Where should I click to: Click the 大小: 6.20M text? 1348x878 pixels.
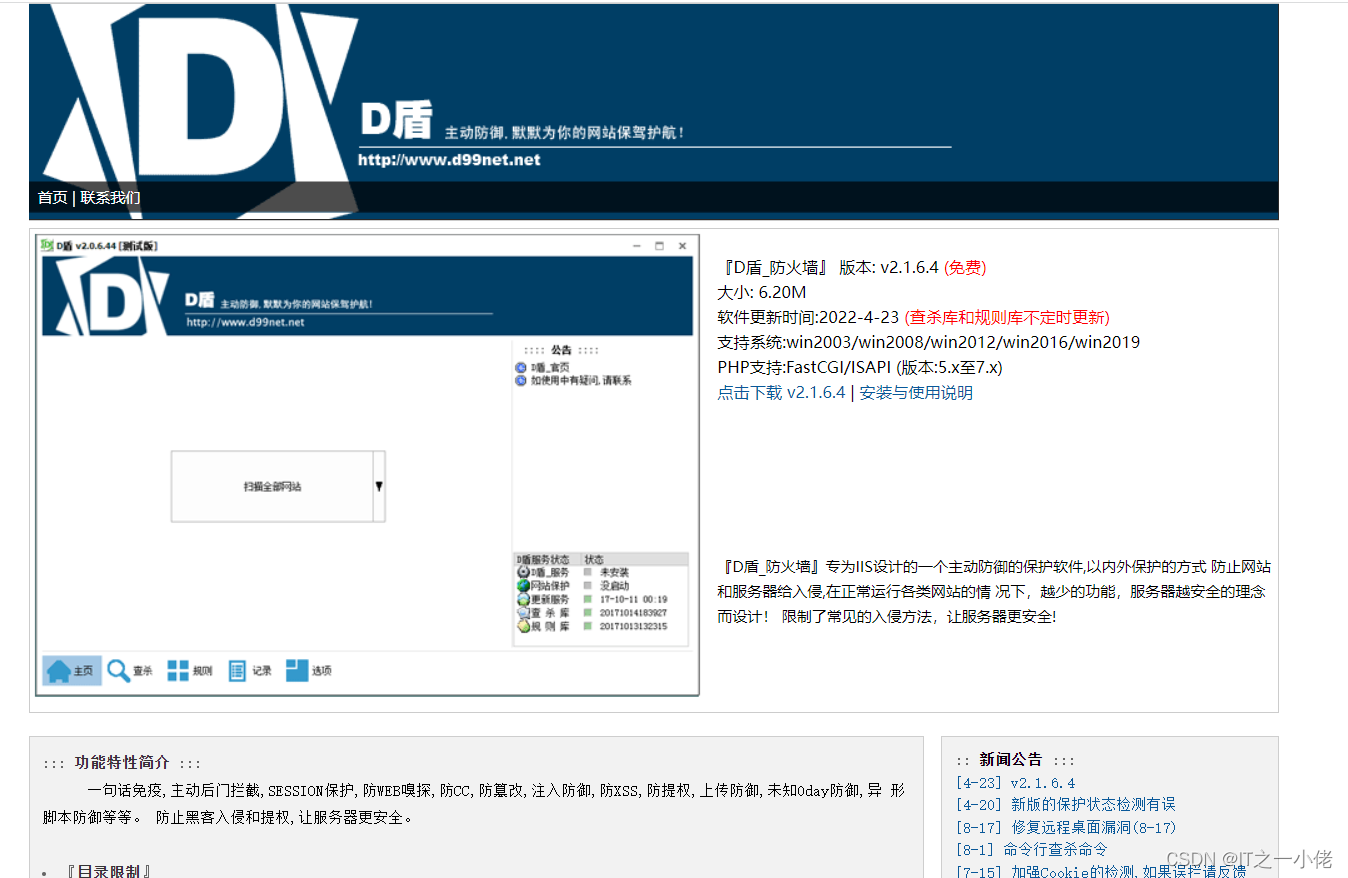[762, 292]
